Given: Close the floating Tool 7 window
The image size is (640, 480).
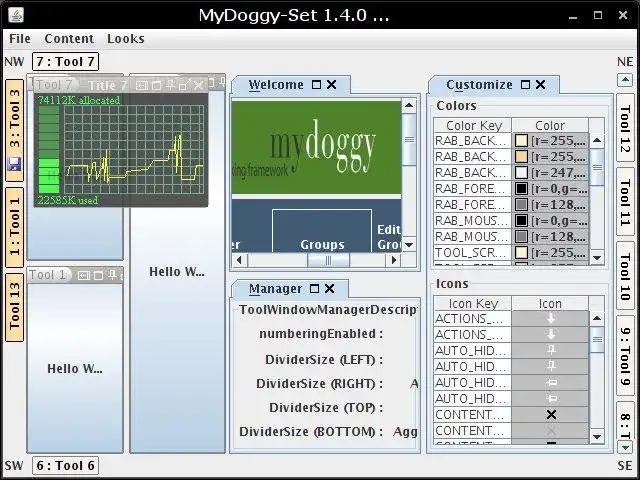Looking at the screenshot, I should [x=198, y=85].
